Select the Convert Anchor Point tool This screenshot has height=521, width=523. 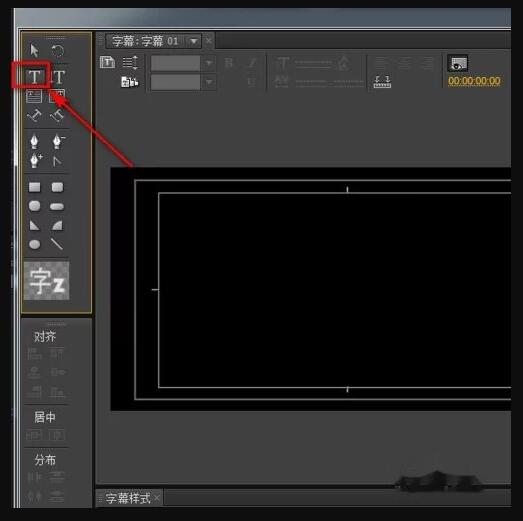tap(57, 162)
